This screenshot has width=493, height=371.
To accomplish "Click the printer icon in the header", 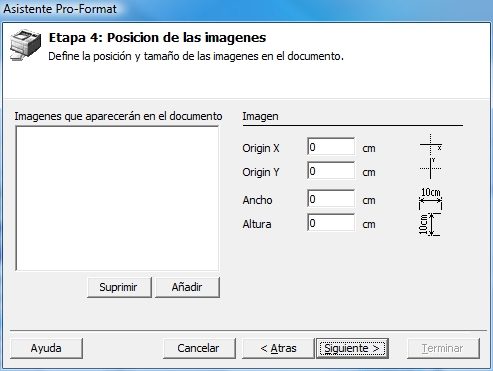I will coord(25,45).
